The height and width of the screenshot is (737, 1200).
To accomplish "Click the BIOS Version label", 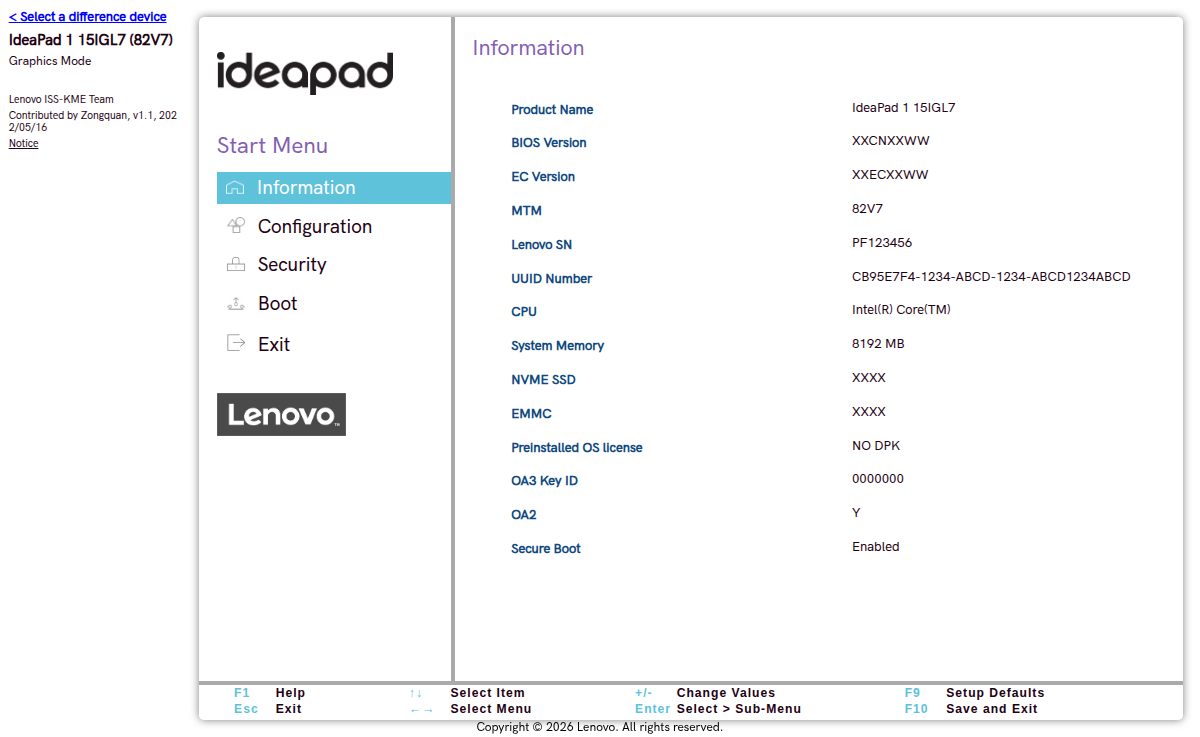I will (549, 143).
